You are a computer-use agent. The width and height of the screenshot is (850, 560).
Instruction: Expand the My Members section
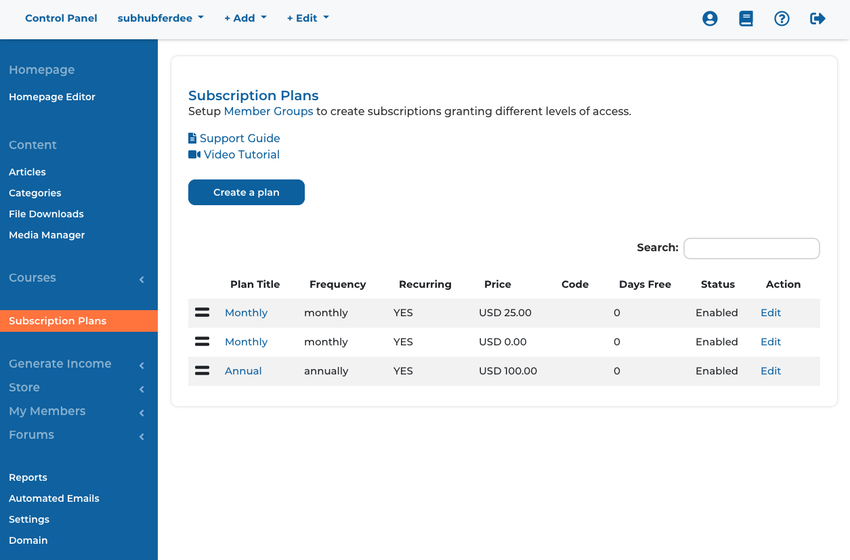click(x=79, y=411)
